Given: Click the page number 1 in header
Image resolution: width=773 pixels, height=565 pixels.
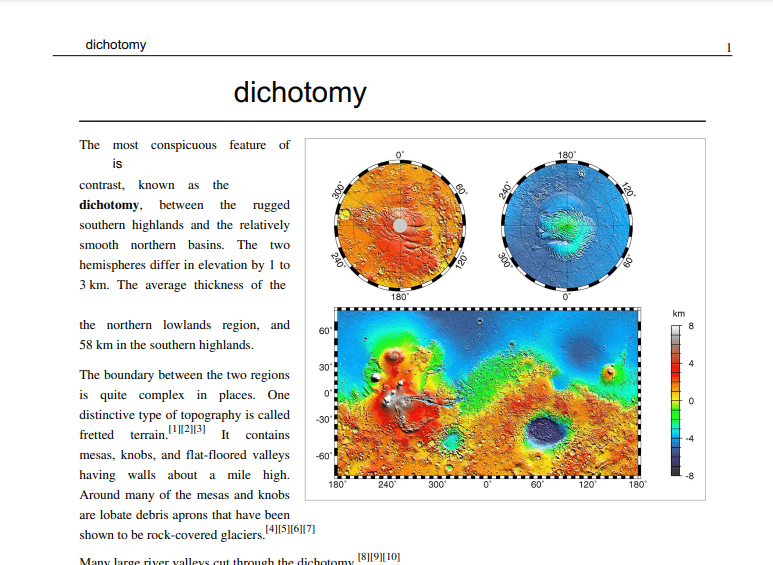Looking at the screenshot, I should [x=728, y=48].
